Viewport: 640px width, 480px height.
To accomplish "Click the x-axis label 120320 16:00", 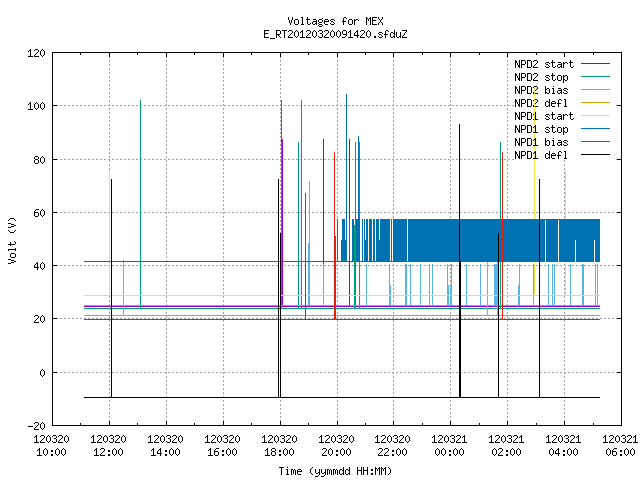I will (222, 446).
